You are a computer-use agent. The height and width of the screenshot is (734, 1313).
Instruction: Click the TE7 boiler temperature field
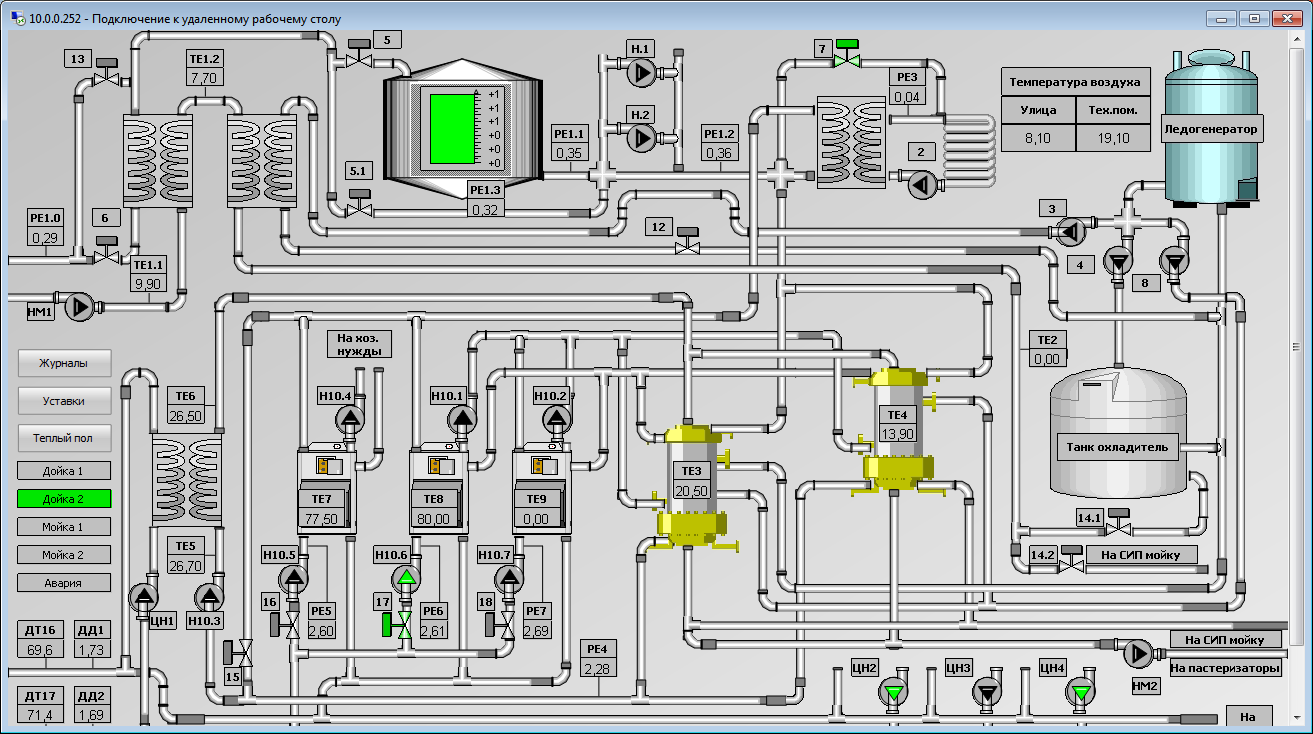322,519
